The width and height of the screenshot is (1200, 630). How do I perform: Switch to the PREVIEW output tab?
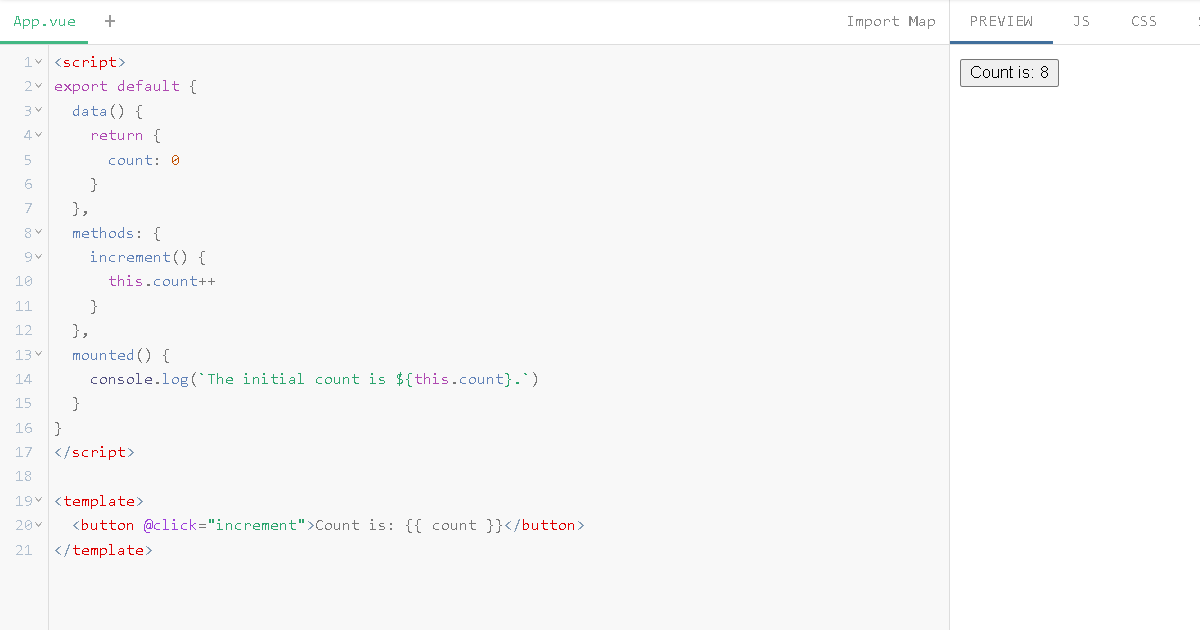[1001, 21]
